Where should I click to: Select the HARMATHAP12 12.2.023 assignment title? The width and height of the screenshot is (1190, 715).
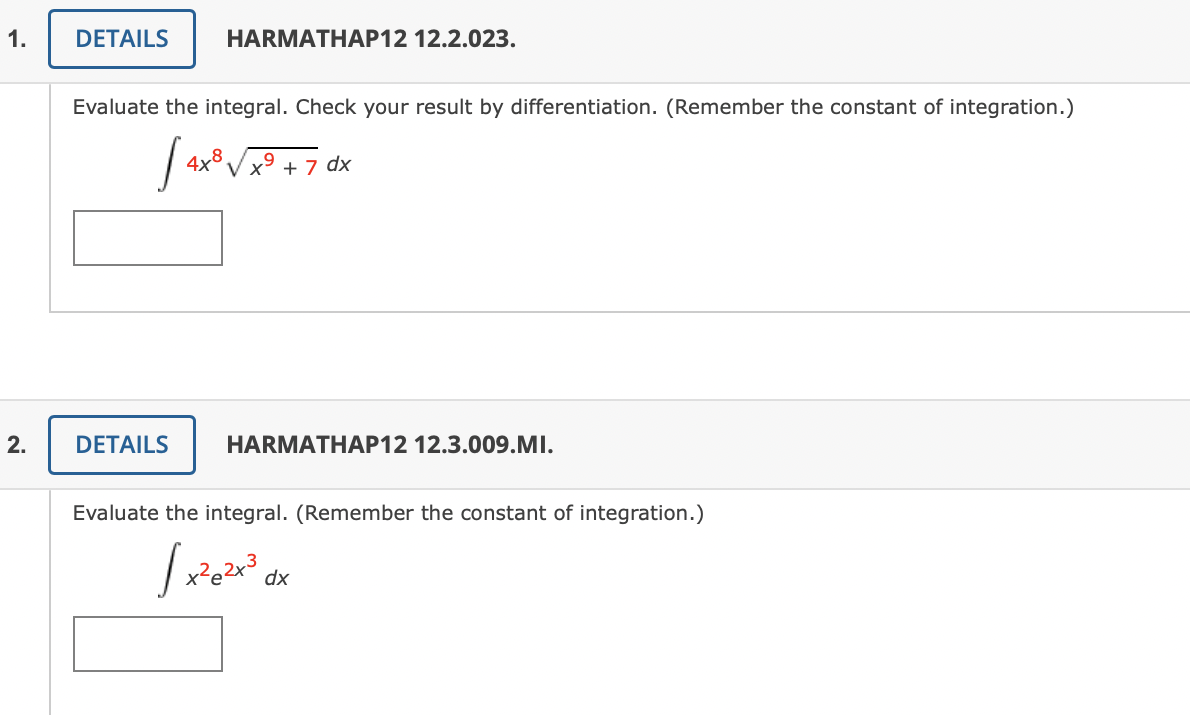(370, 39)
